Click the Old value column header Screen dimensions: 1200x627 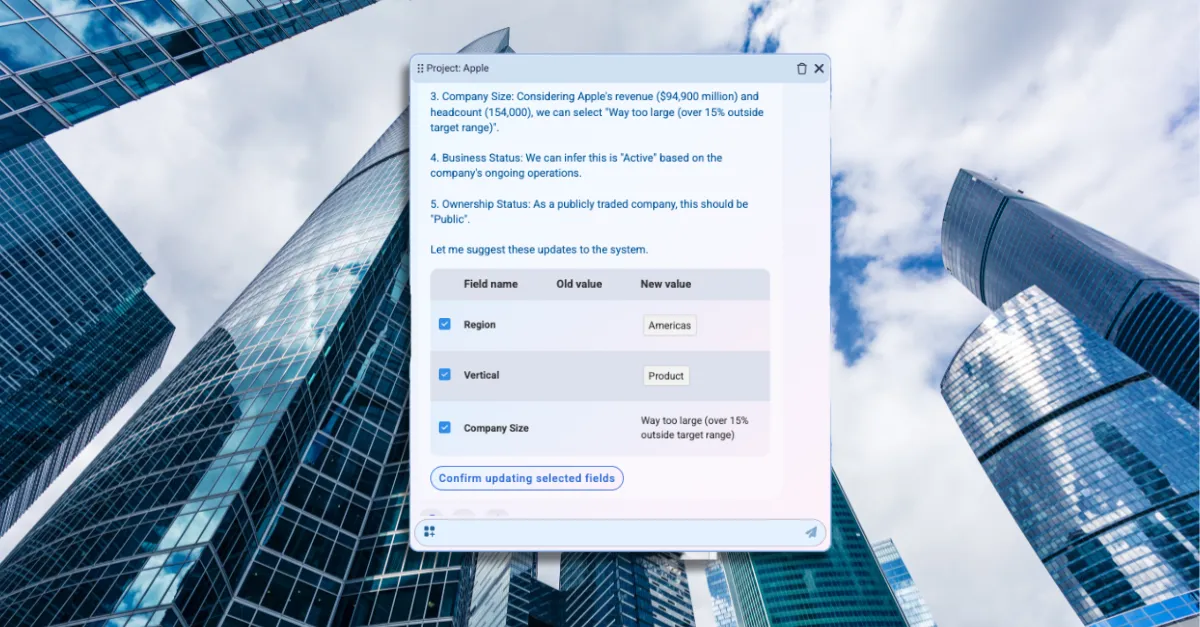pos(579,284)
